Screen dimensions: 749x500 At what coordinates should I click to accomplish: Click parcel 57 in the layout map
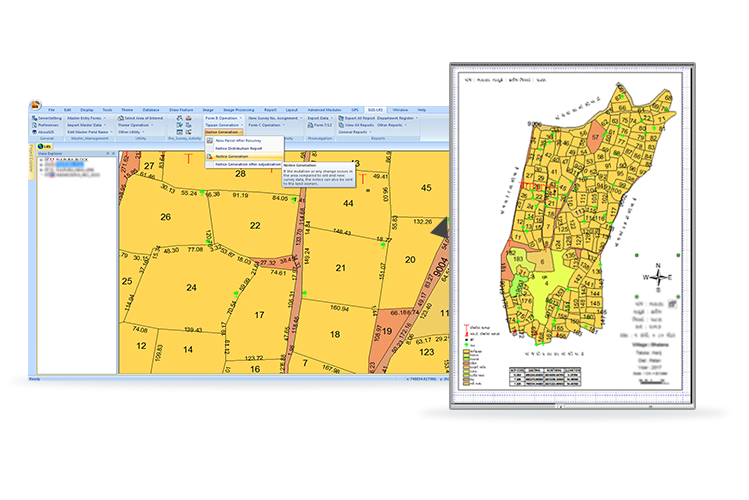click(595, 137)
